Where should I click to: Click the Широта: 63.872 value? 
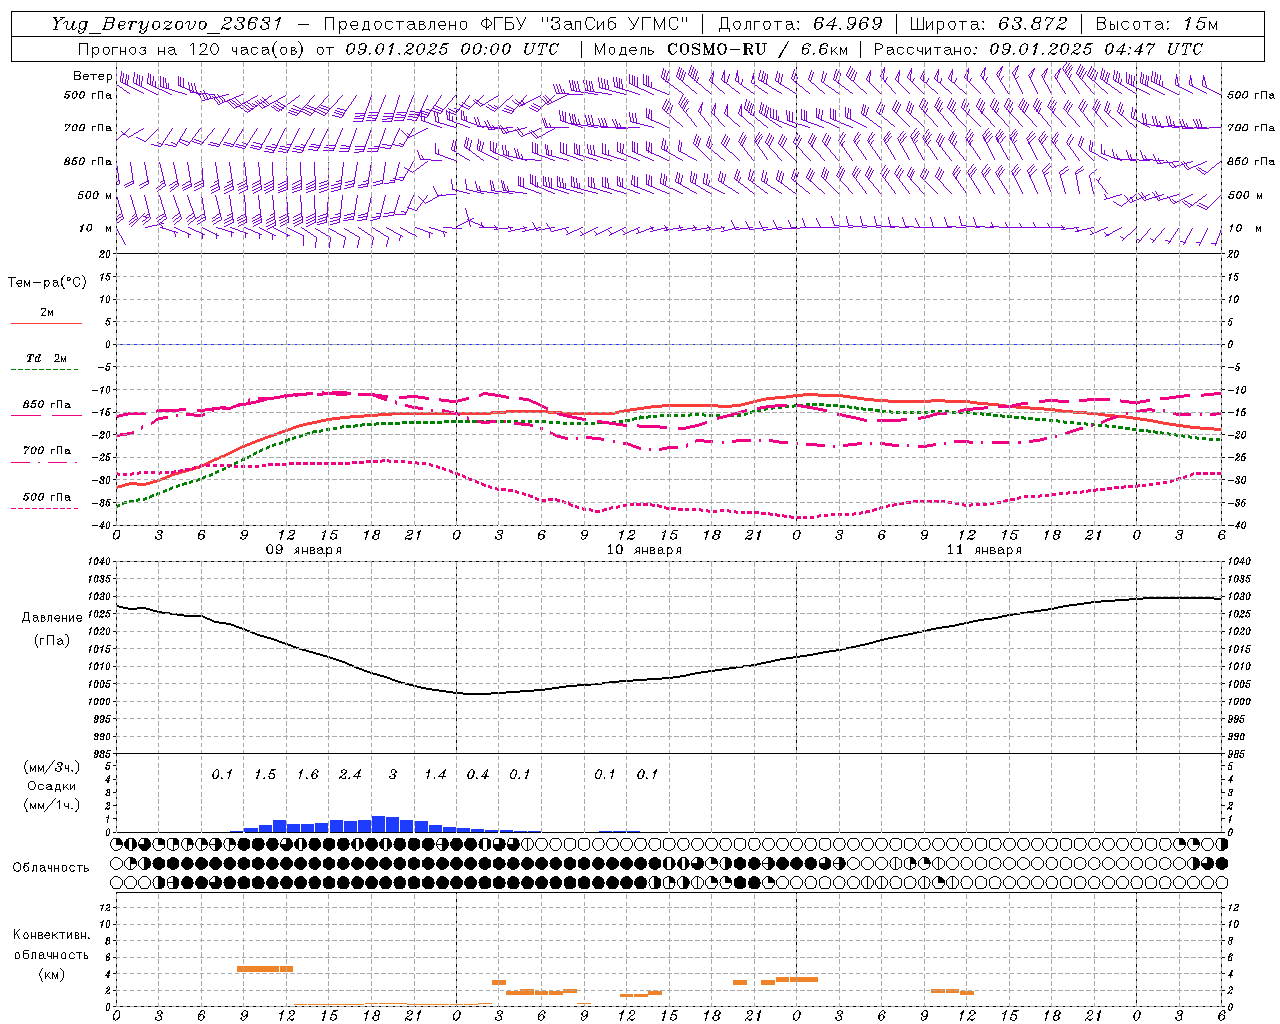[x=989, y=24]
